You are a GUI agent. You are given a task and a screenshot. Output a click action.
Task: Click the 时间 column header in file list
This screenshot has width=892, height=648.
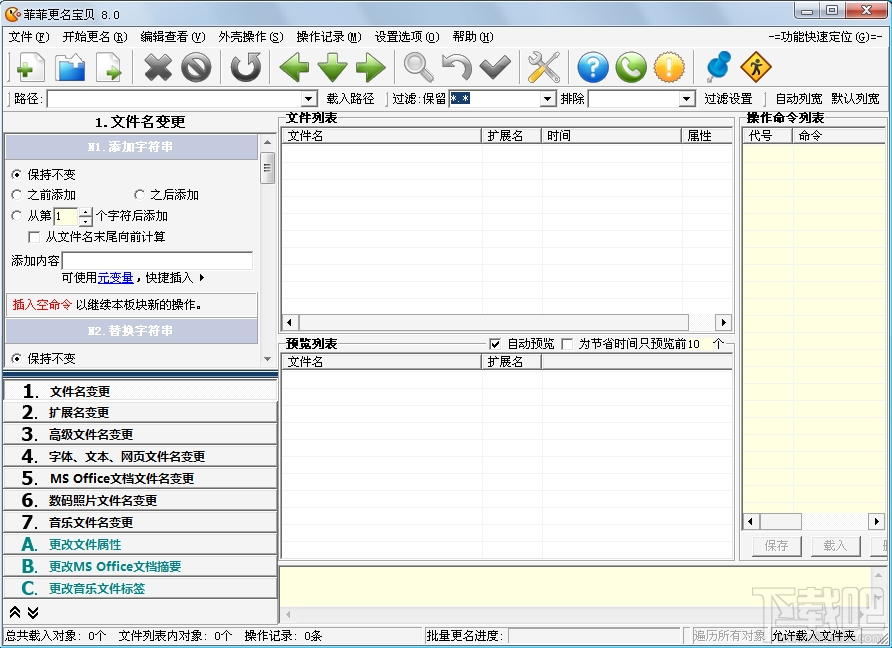tap(611, 135)
